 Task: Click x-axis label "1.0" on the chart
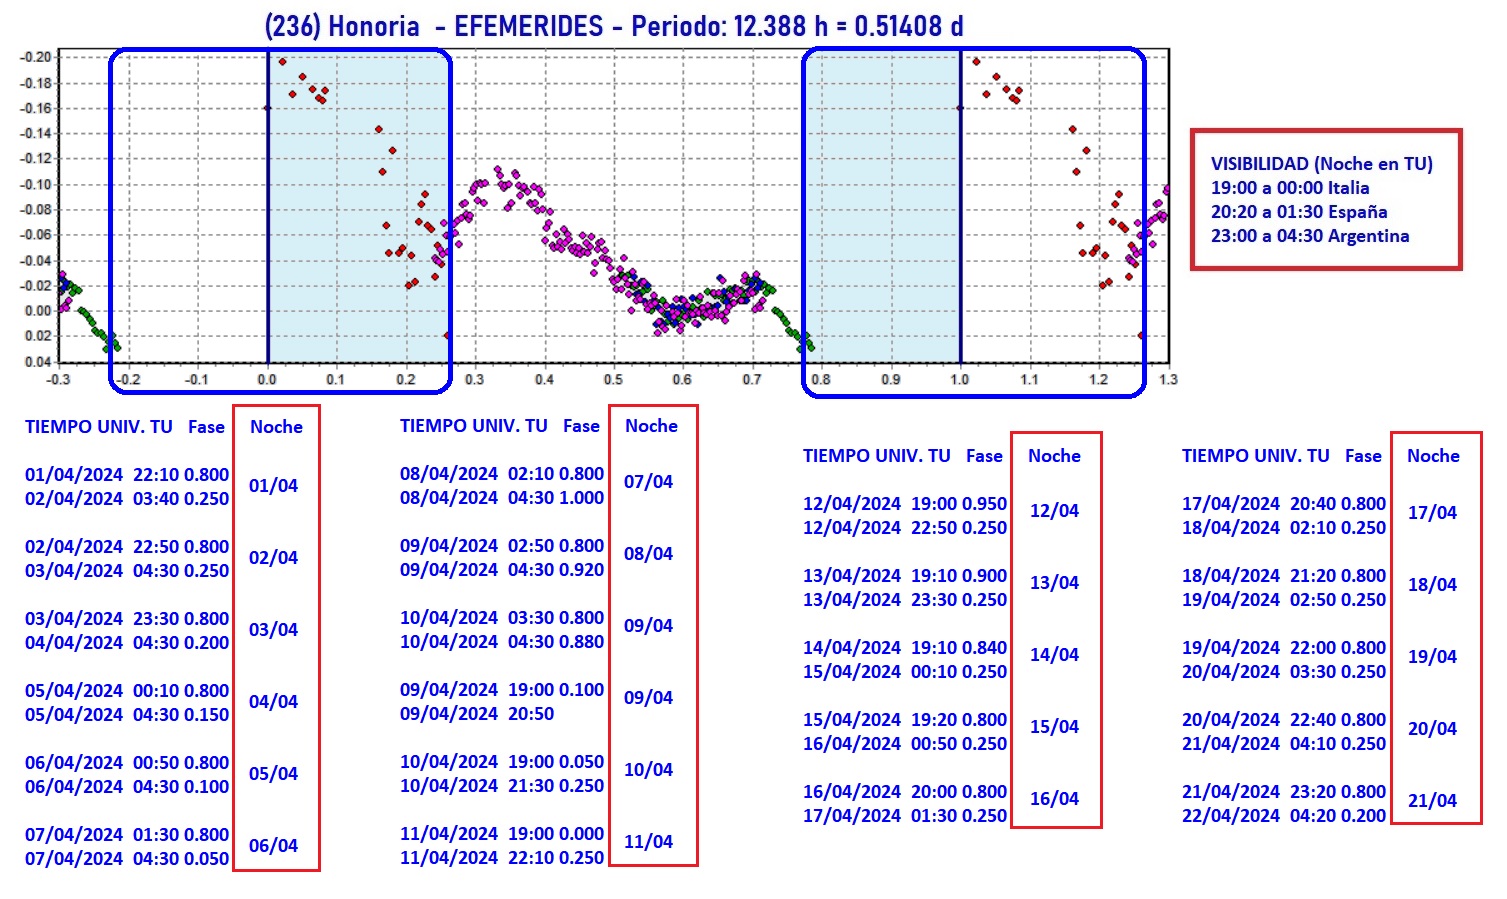pyautogui.click(x=959, y=379)
